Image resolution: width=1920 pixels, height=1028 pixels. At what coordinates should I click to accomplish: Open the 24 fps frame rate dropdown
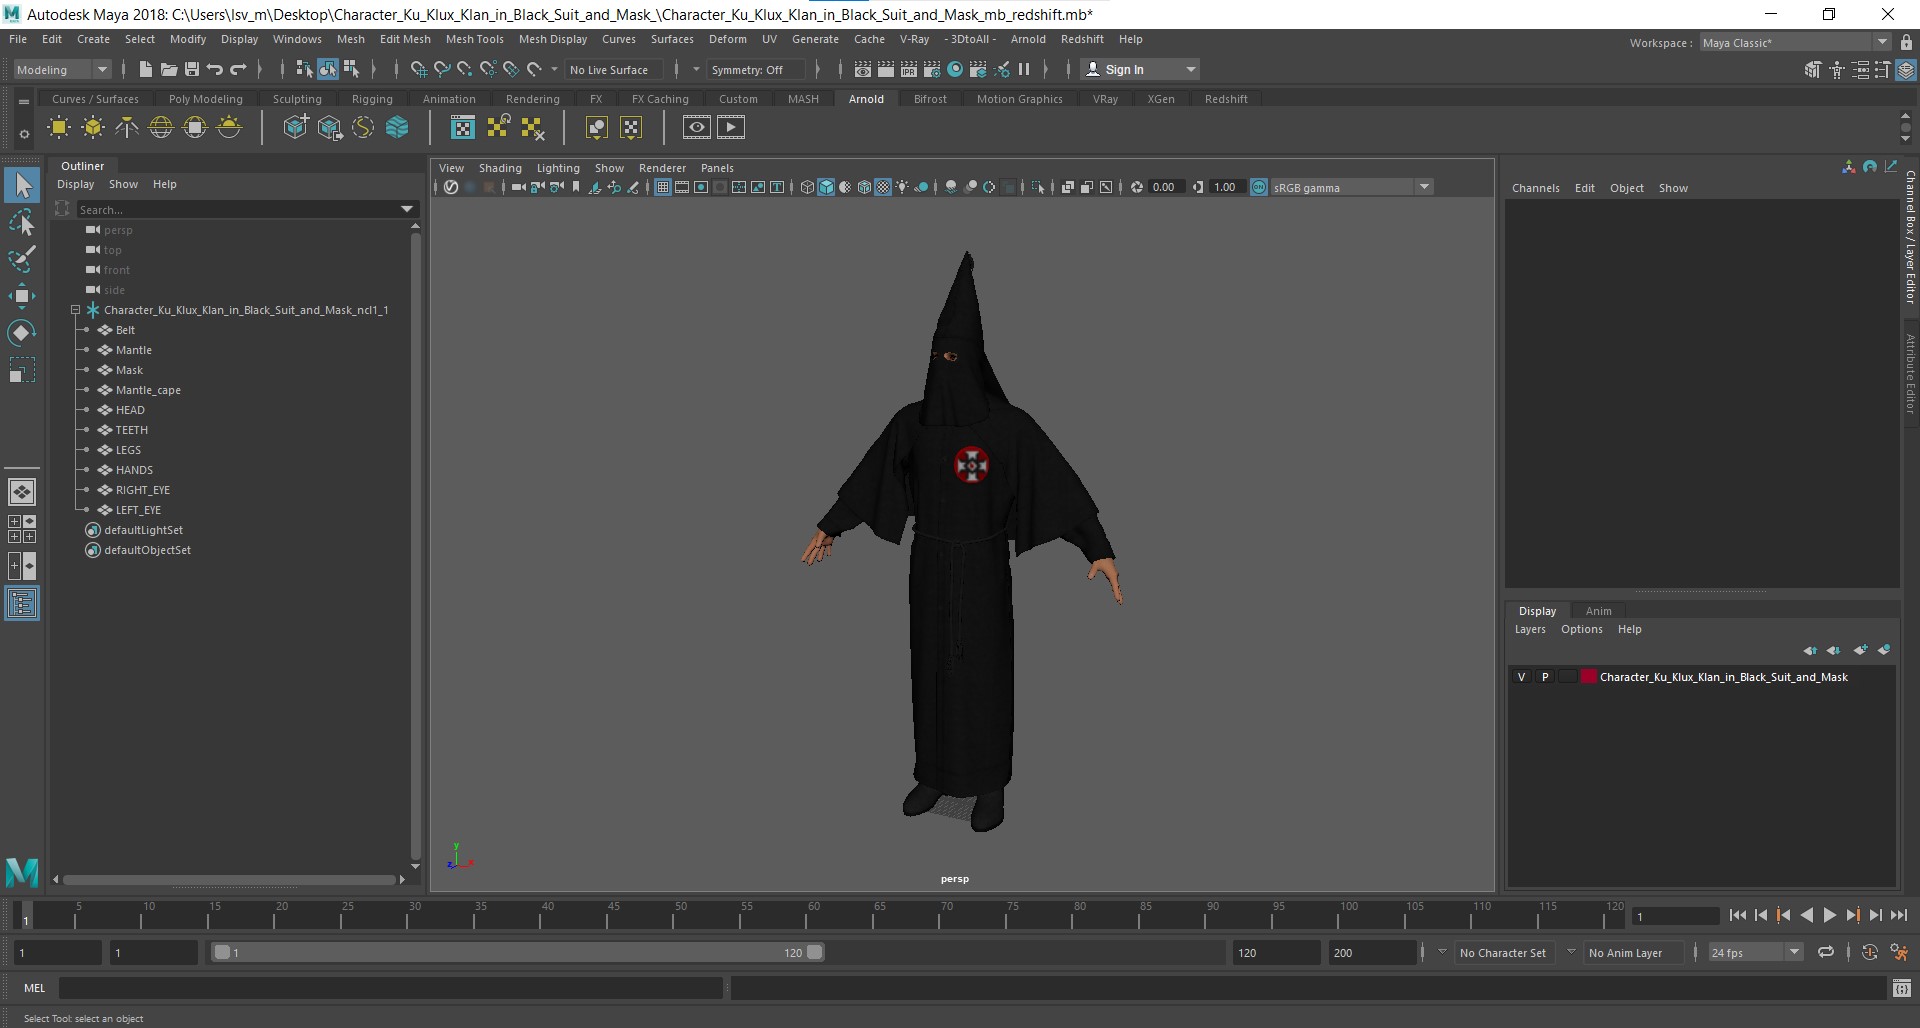(1755, 952)
